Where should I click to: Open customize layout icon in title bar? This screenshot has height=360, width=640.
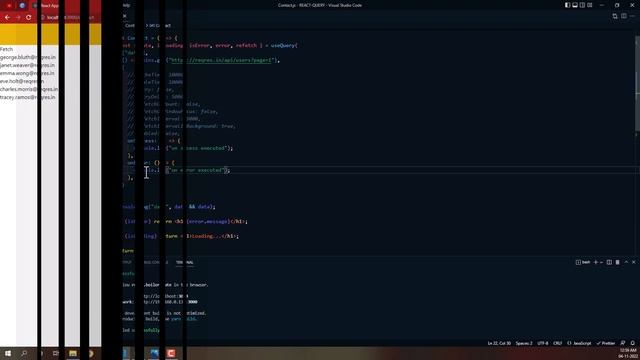[590, 5]
